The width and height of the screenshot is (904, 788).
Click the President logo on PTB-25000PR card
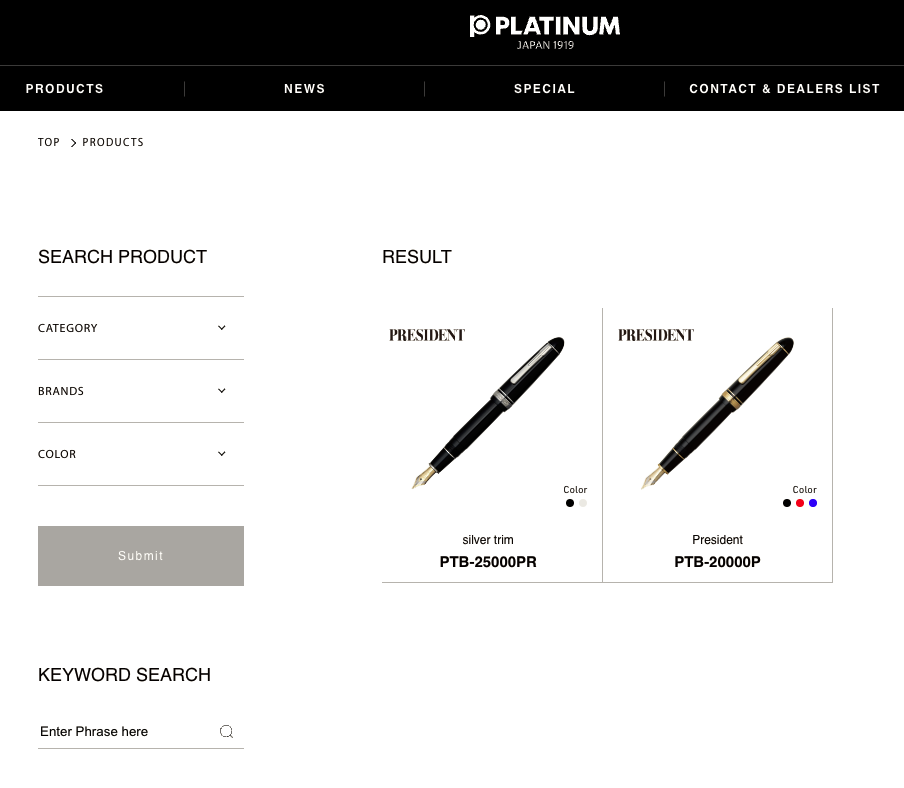[427, 335]
